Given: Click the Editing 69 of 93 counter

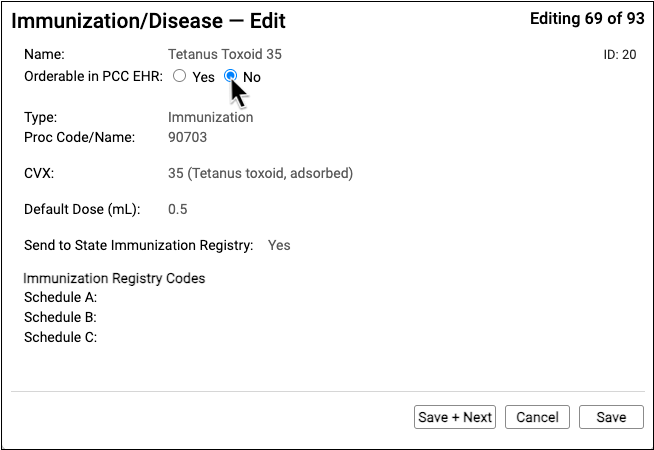Looking at the screenshot, I should 584,17.
